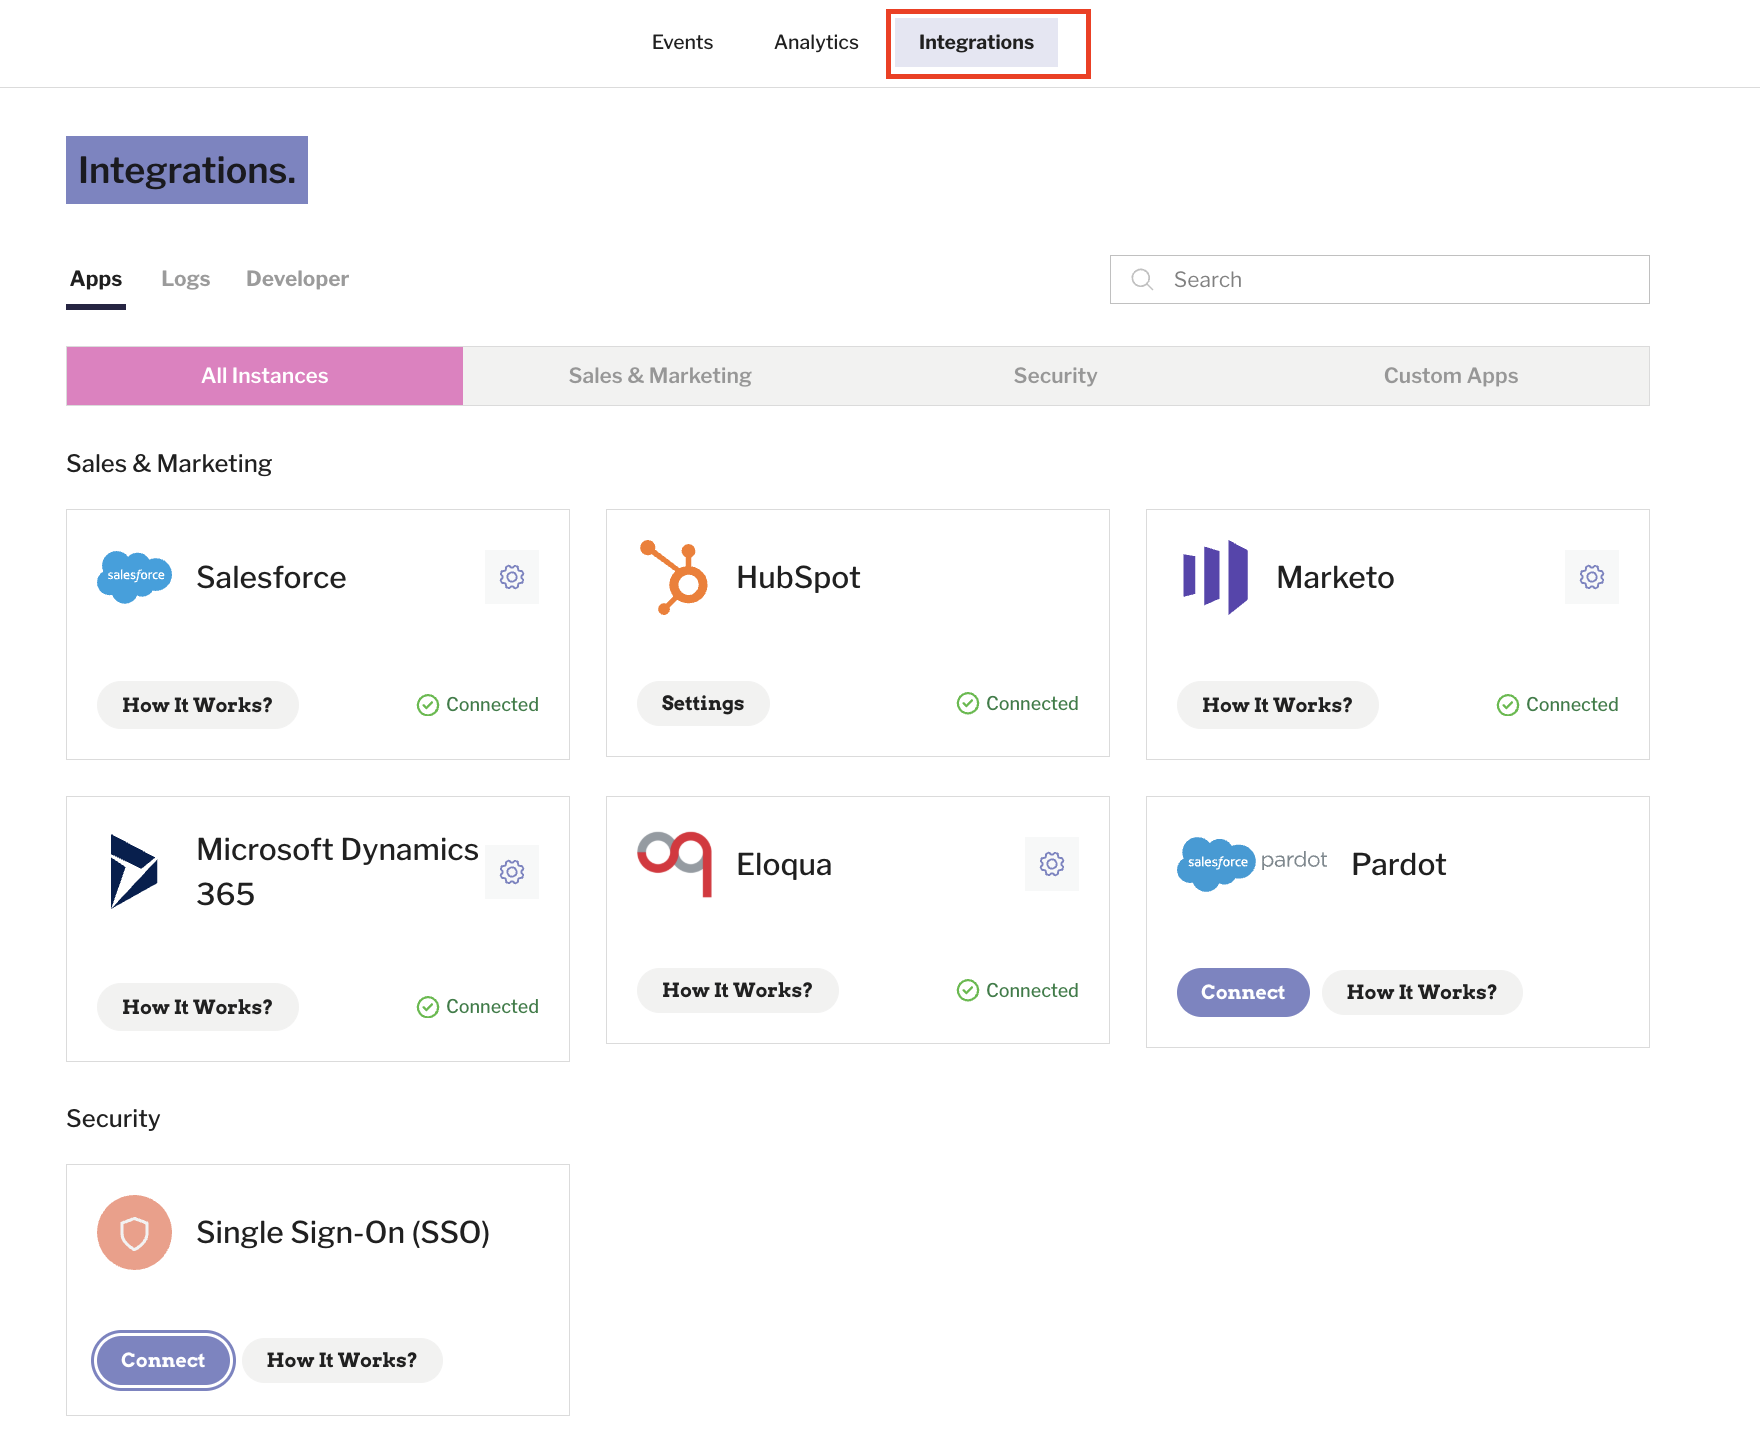Switch to the Logs tab

pos(186,279)
